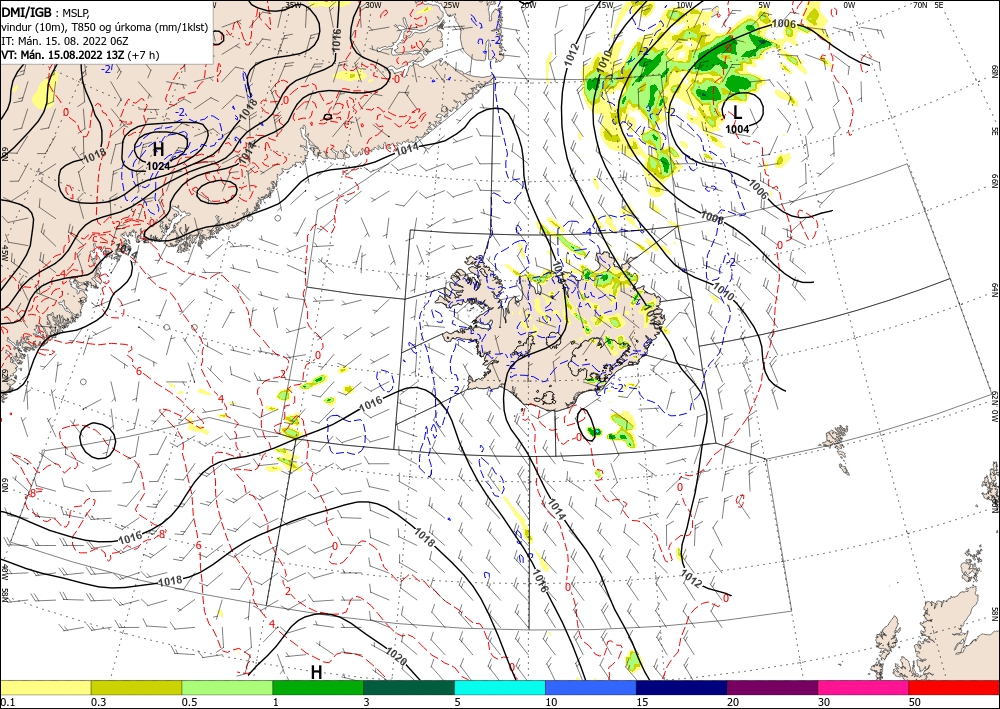The width and height of the screenshot is (1000, 709).
Task: Click the 35W longitude label
Action: click(x=293, y=4)
